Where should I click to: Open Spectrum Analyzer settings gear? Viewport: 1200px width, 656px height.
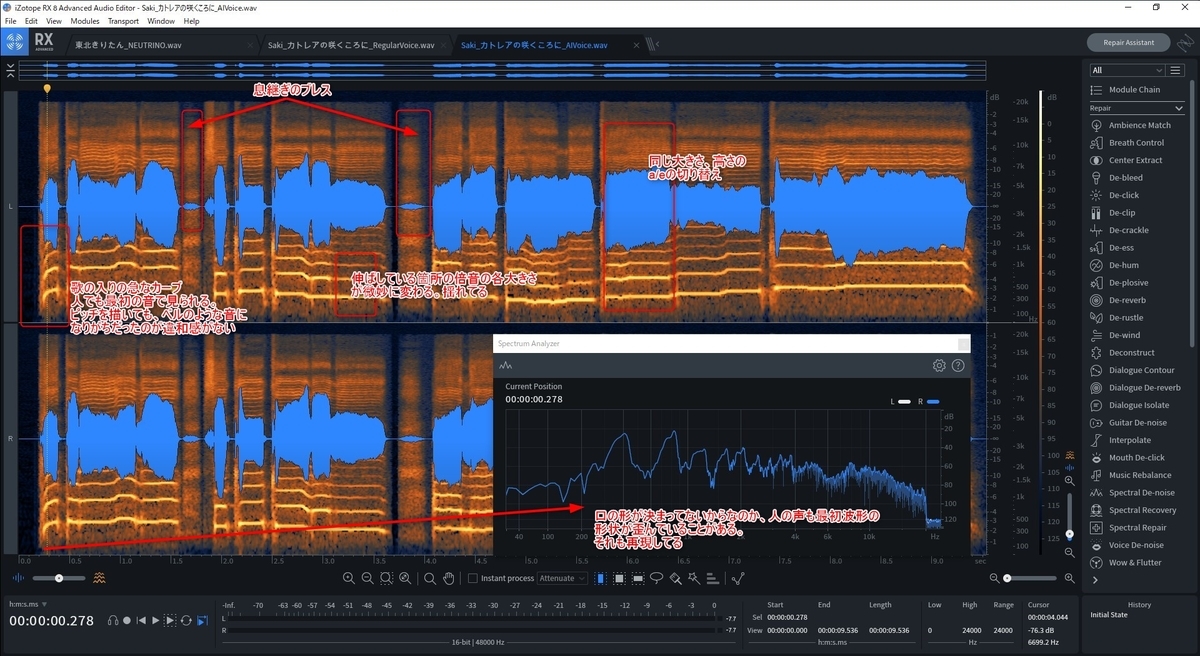pyautogui.click(x=939, y=365)
